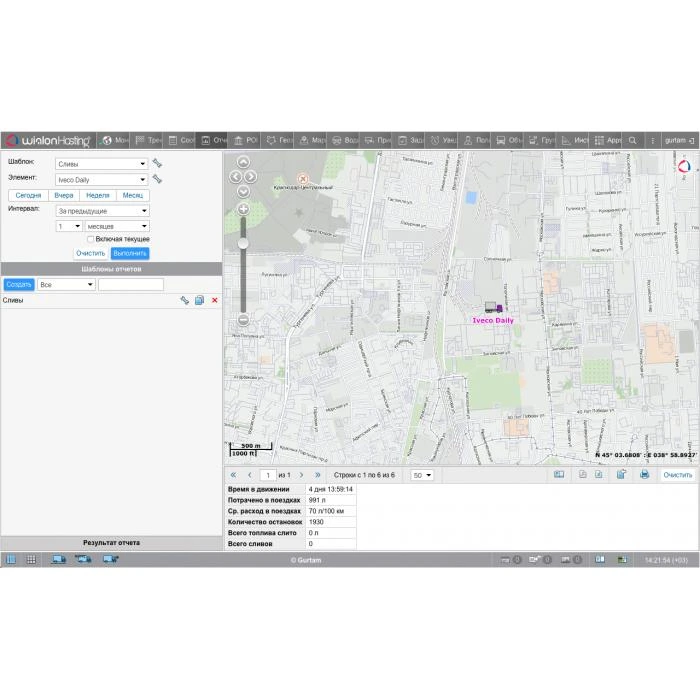Open the месяцев interval unit dropdown

click(117, 226)
